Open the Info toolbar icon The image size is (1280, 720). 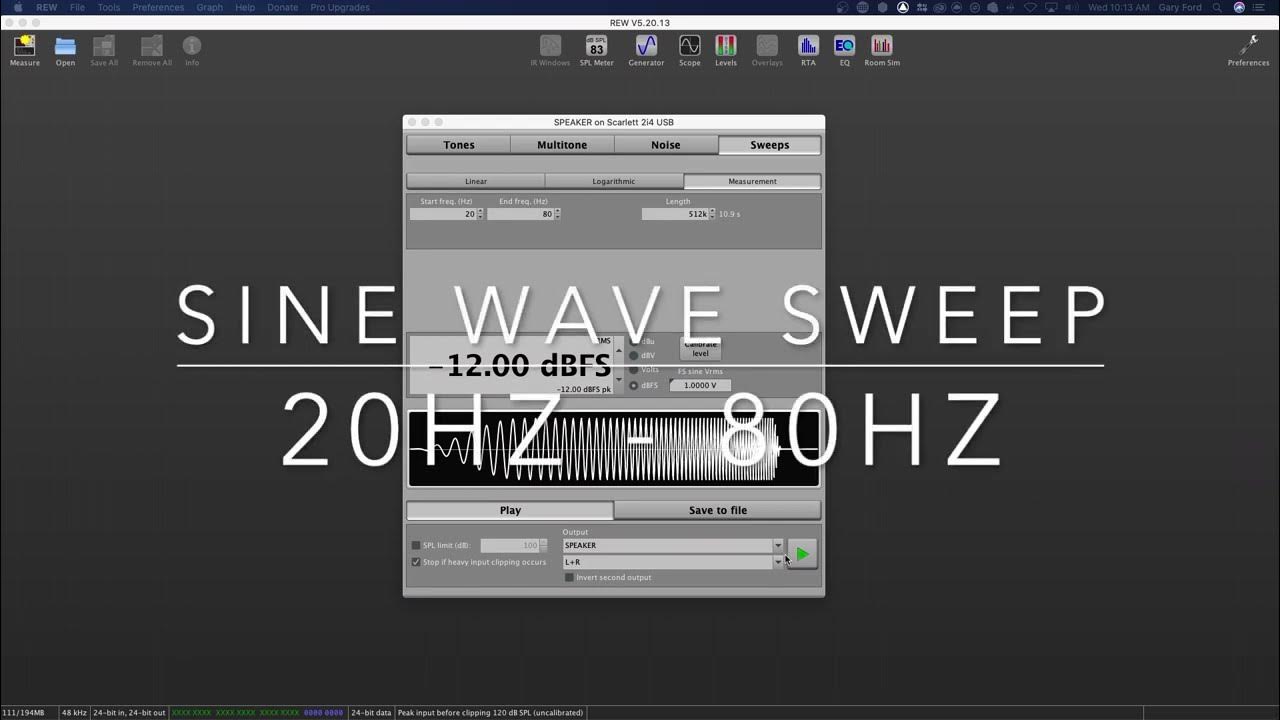pyautogui.click(x=192, y=51)
